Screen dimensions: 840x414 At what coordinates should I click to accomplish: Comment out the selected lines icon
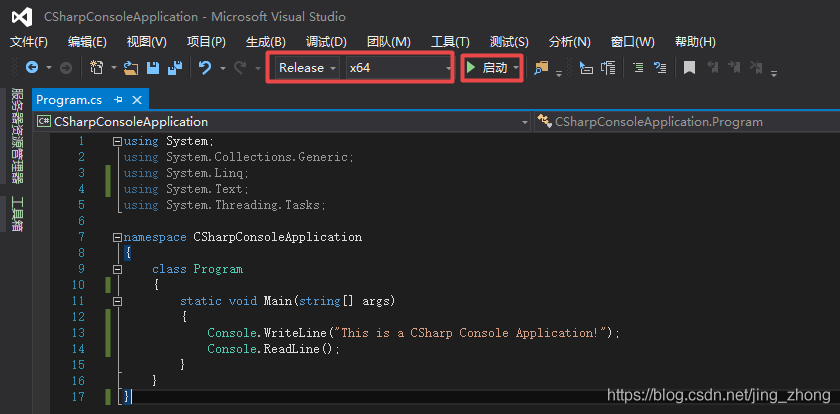[x=638, y=68]
